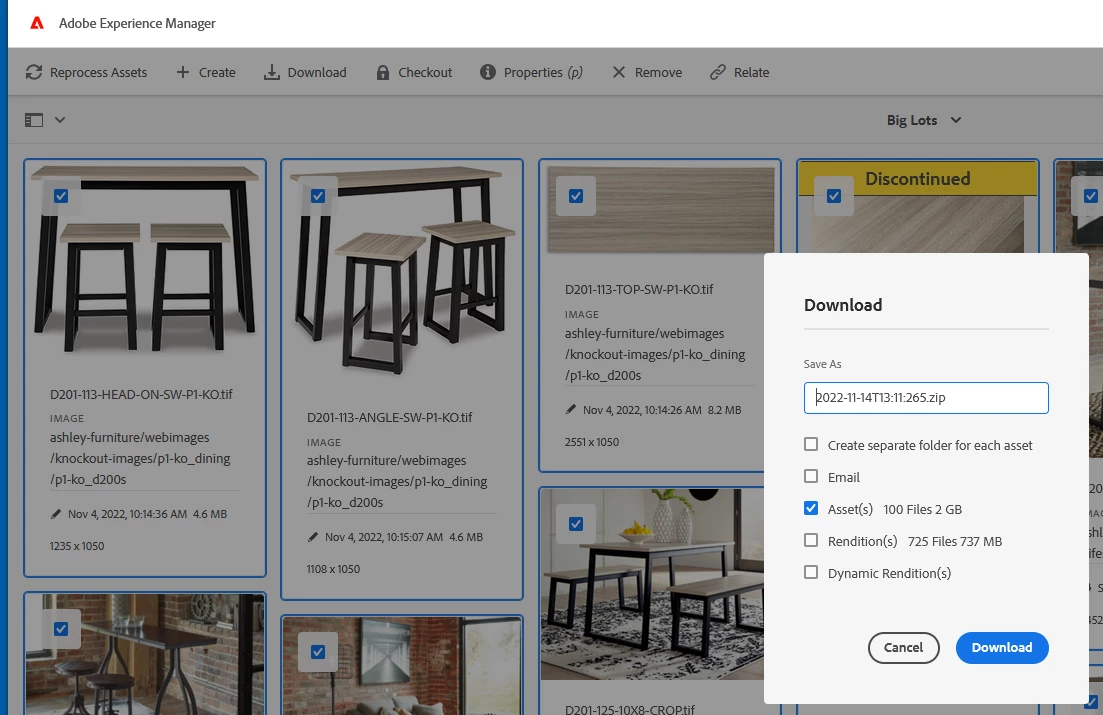Click the ANGLE table and stools thumbnail
This screenshot has height=715, width=1103.
pyautogui.click(x=402, y=271)
